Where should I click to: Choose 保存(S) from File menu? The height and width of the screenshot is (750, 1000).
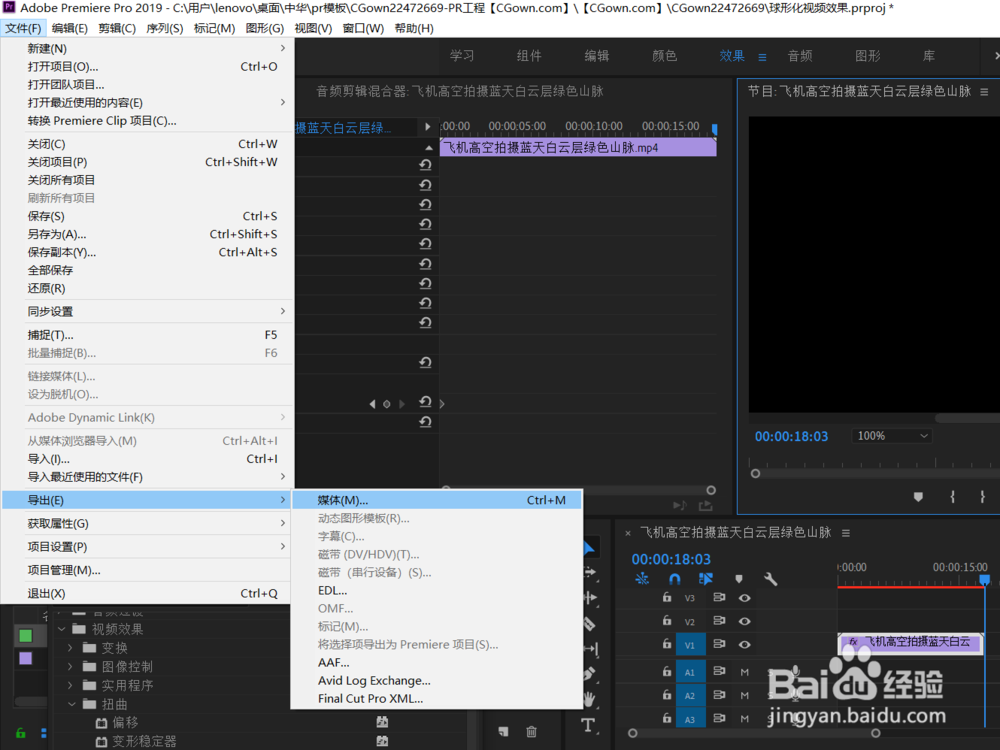pos(147,216)
